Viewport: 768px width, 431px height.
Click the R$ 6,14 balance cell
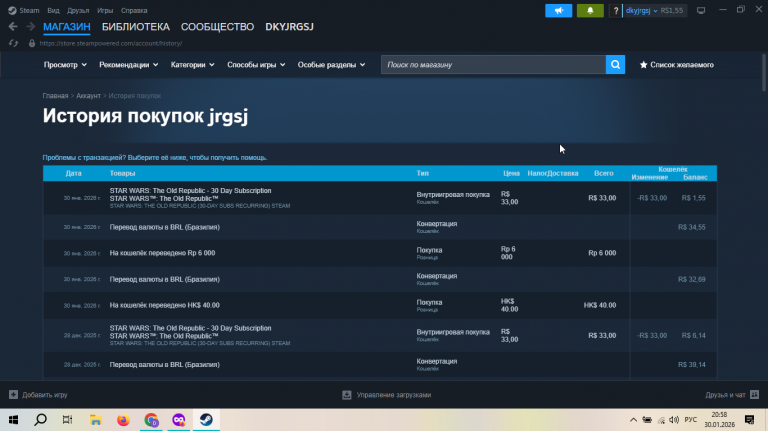[x=694, y=335]
